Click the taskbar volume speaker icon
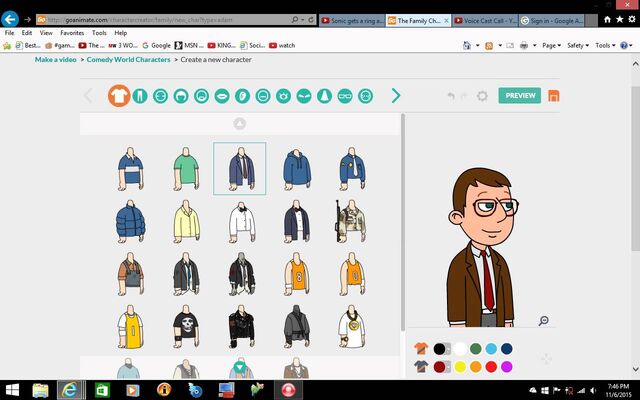The image size is (640, 400). point(593,391)
